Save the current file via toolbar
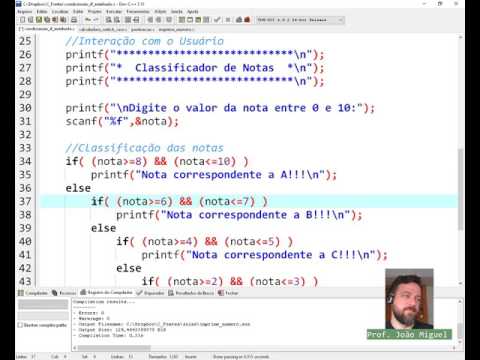Viewport: 480px width, 360px height. click(39, 20)
